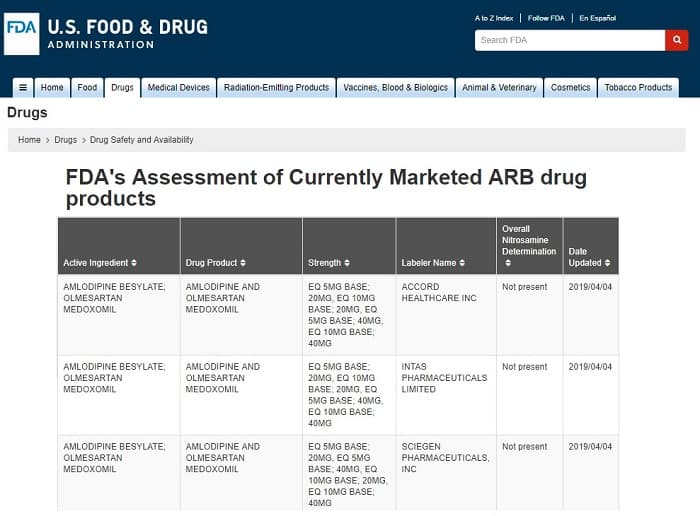
Task: Open the Cosmetics tab
Action: [x=571, y=87]
